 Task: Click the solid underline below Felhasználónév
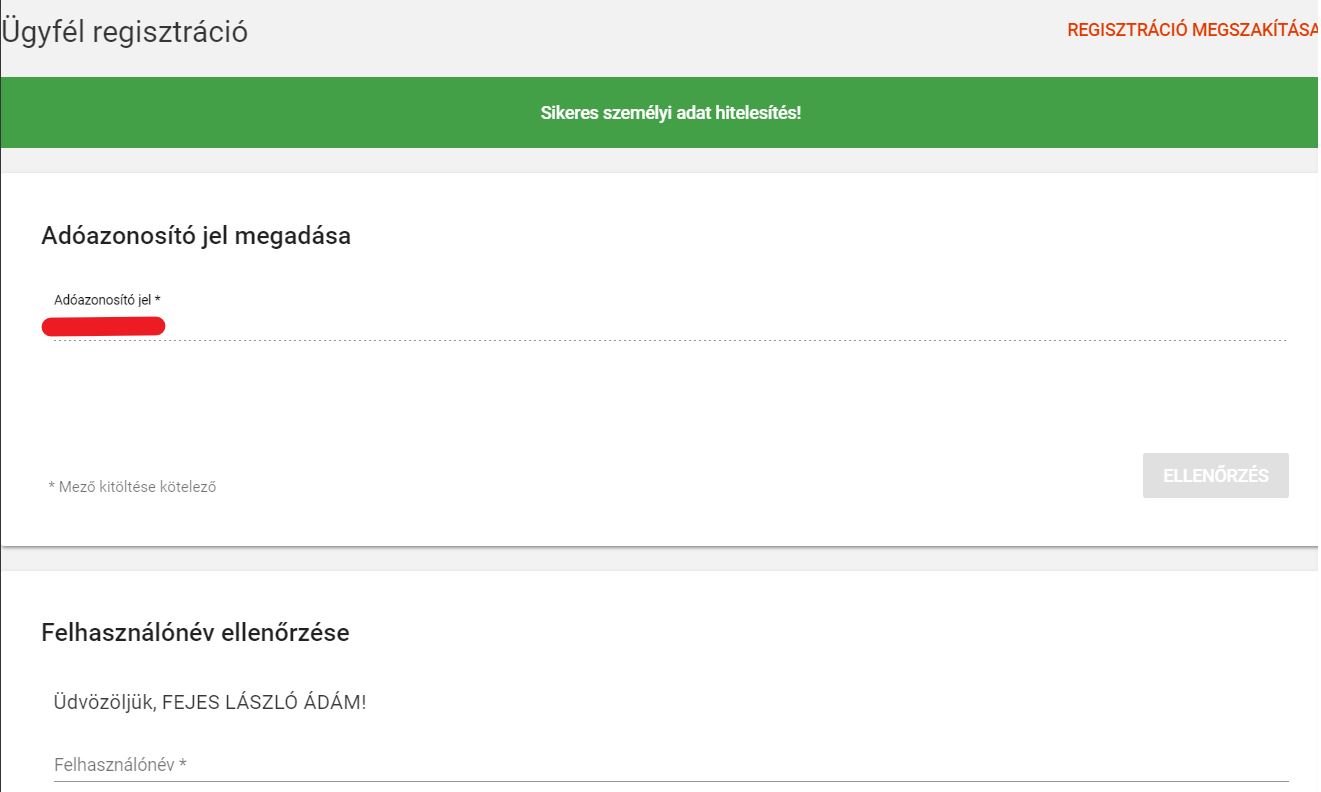[670, 780]
